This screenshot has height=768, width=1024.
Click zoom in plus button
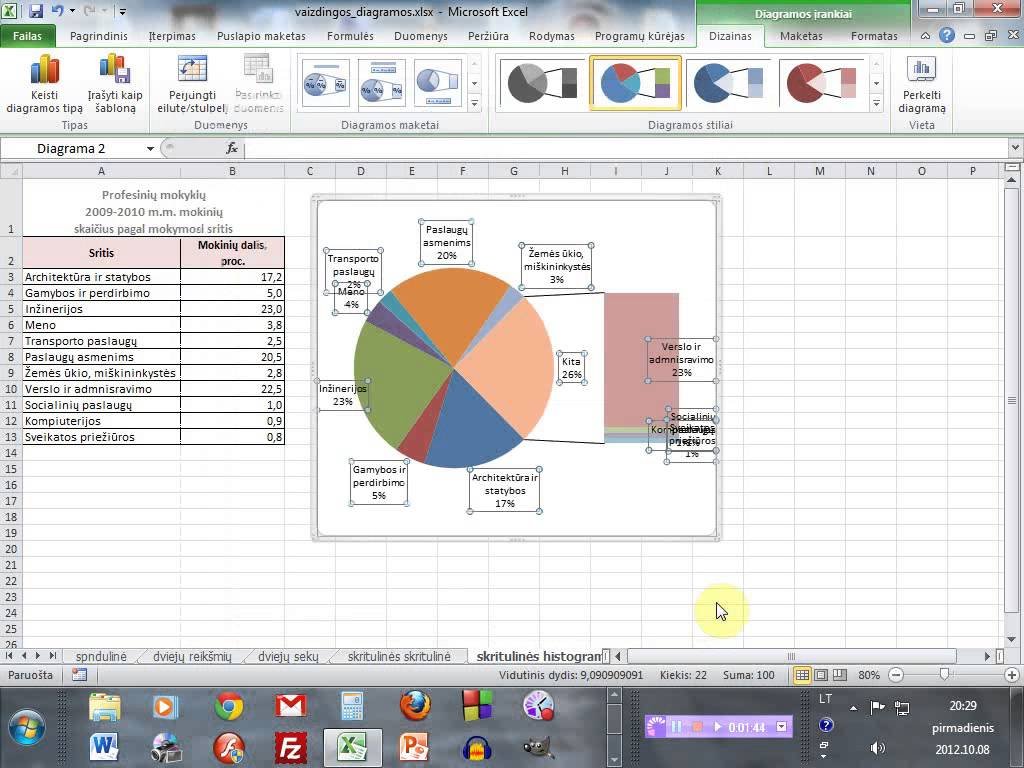(1012, 675)
